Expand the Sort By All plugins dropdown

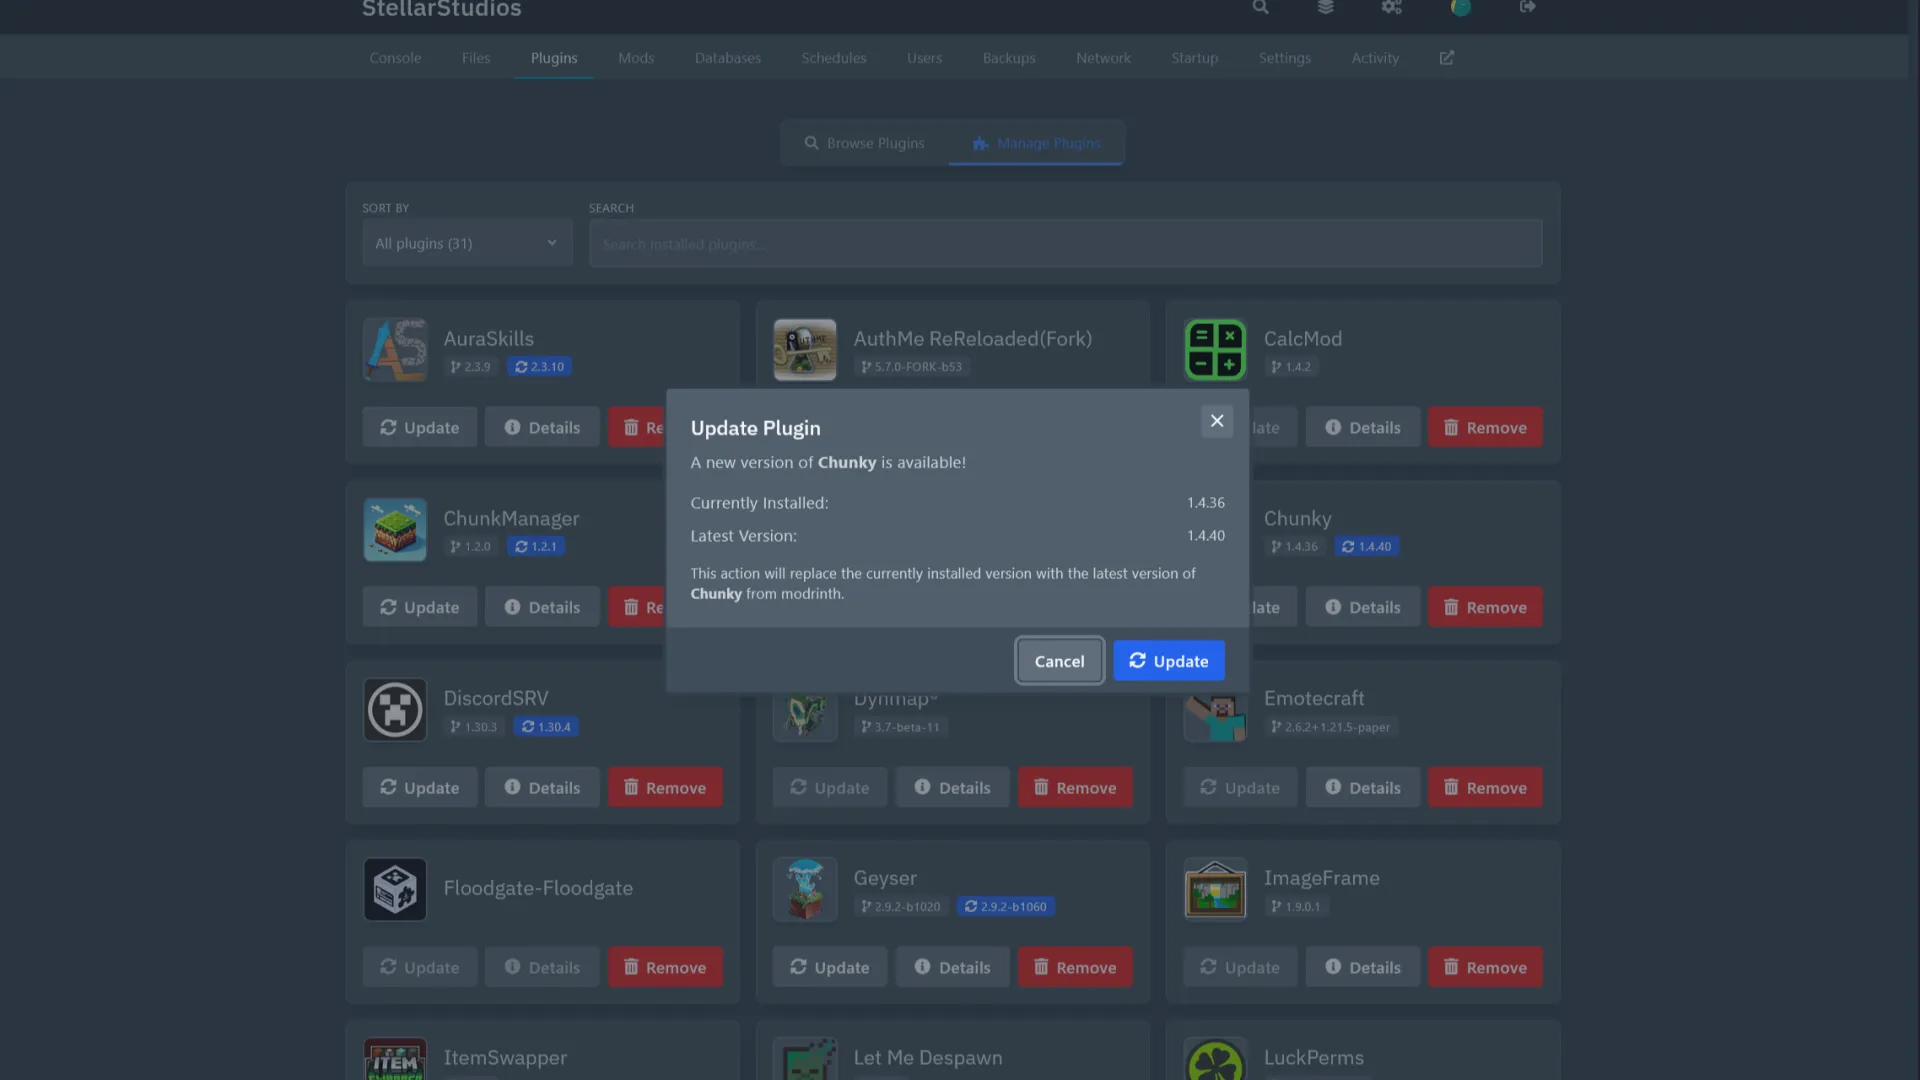coord(467,244)
